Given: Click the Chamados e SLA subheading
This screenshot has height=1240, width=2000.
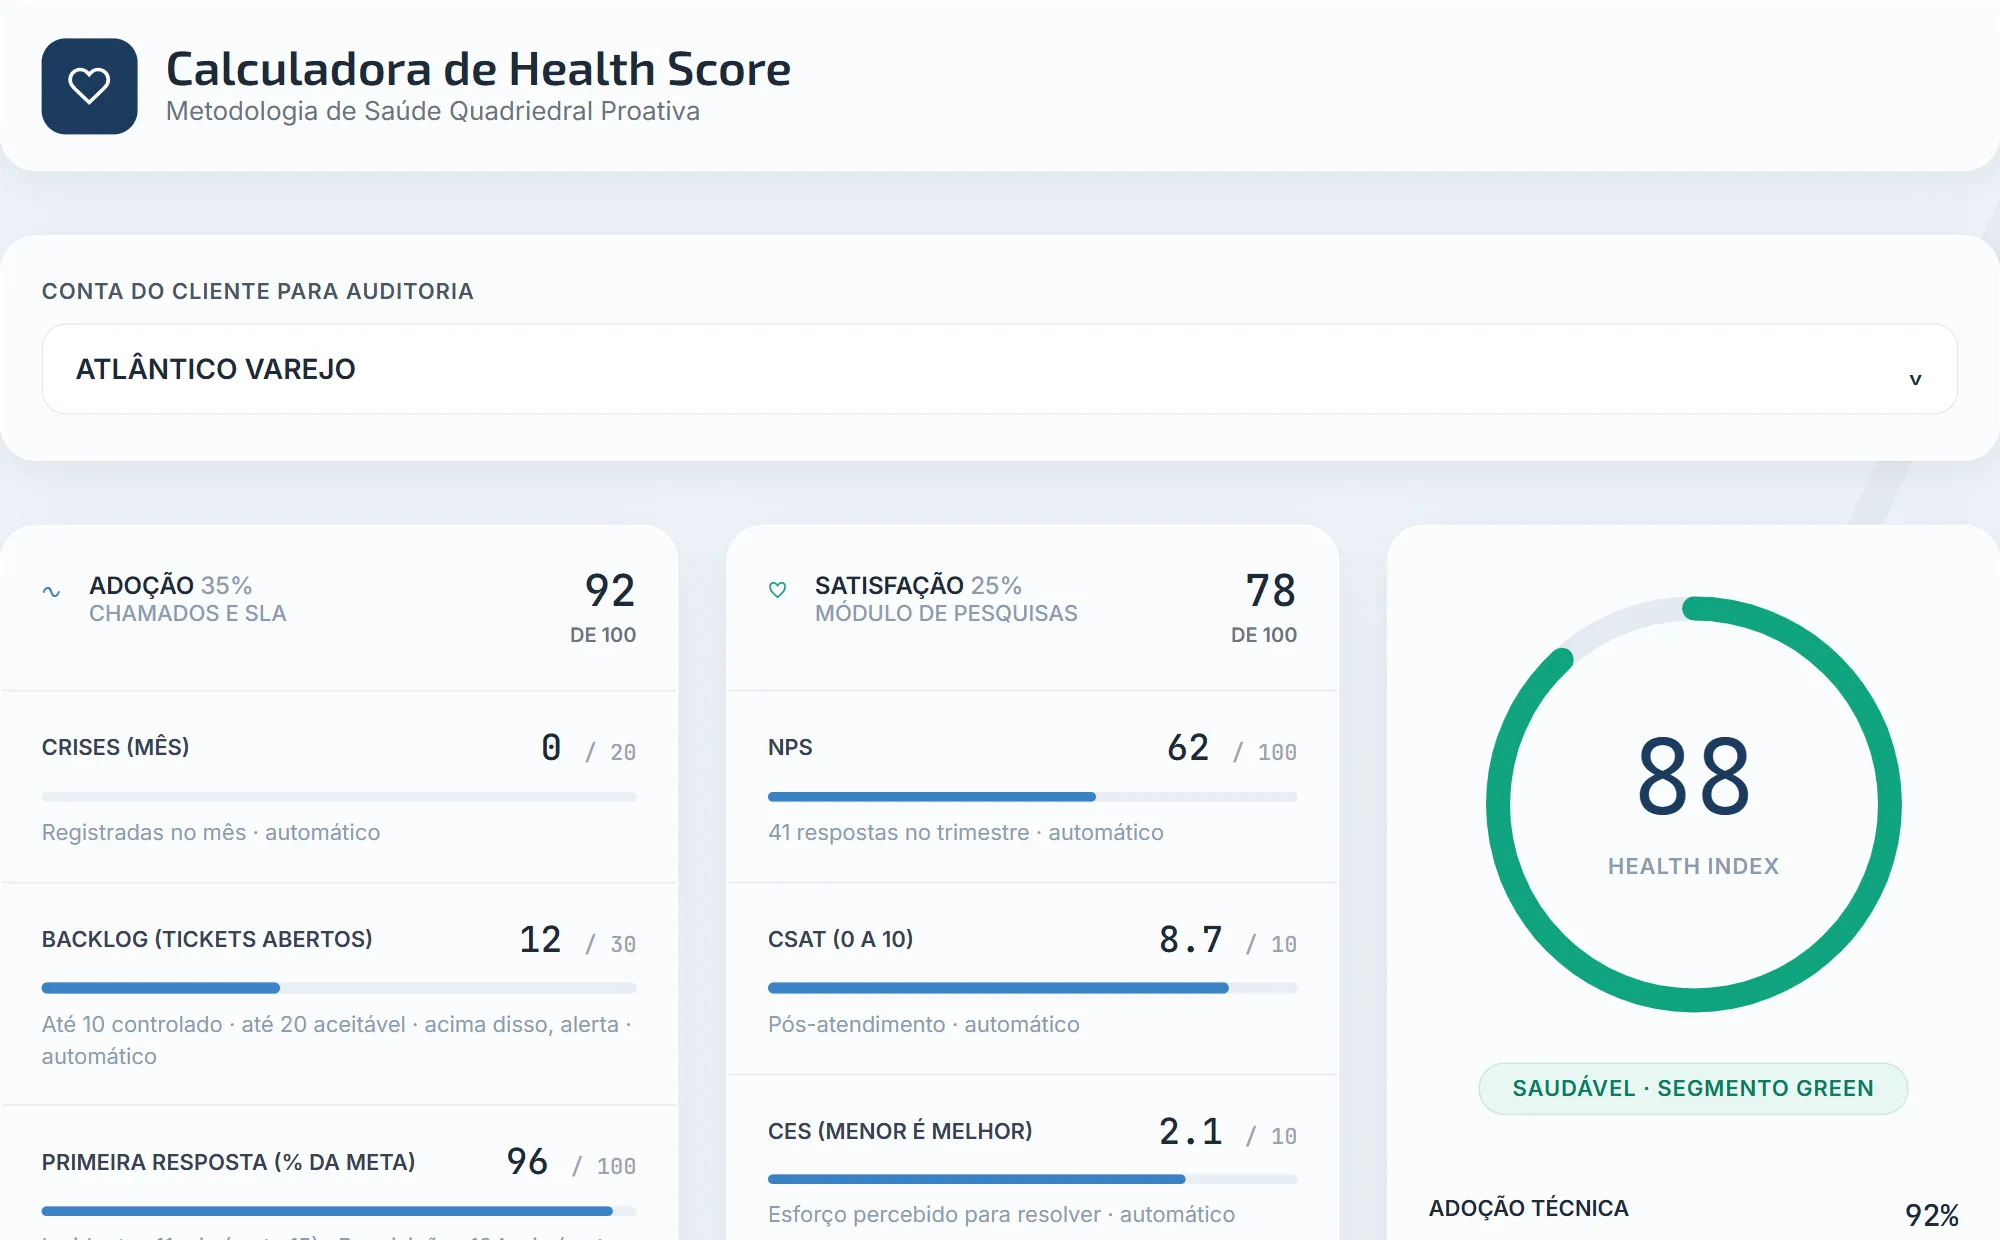Looking at the screenshot, I should (x=188, y=613).
